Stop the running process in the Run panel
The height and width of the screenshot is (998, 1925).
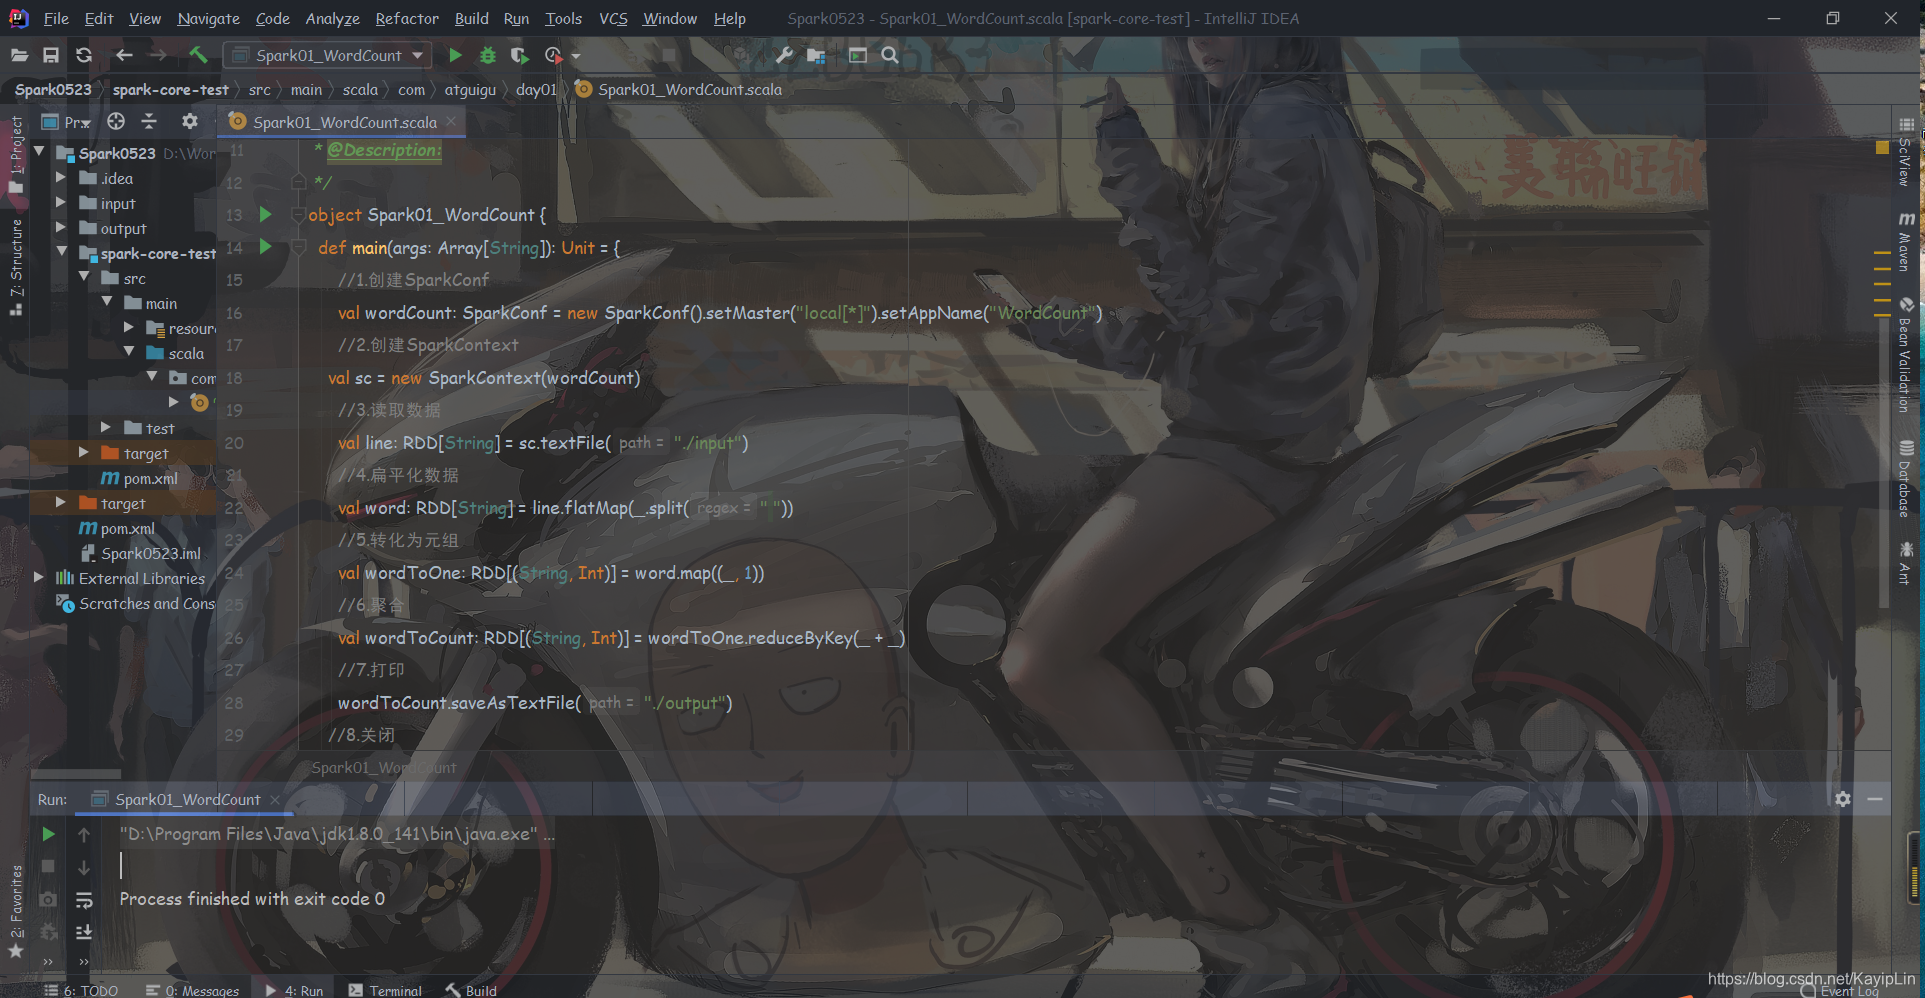point(48,867)
